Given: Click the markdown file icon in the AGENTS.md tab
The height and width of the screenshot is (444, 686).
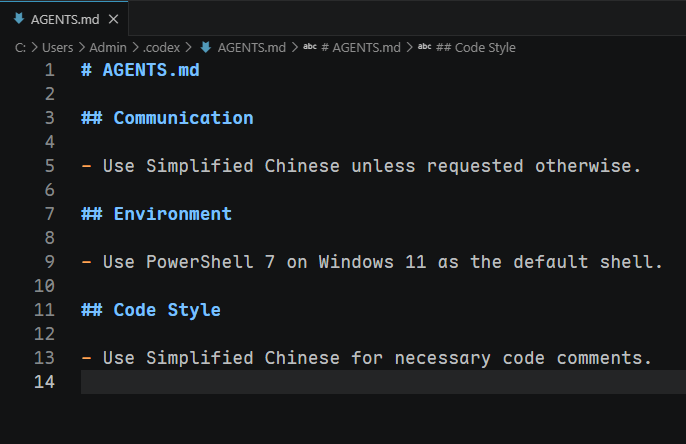Looking at the screenshot, I should point(19,18).
